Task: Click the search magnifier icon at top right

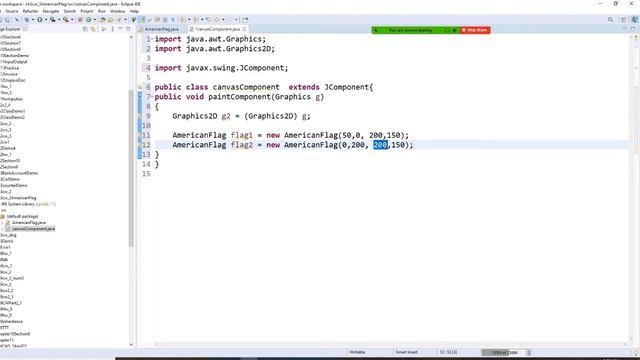Action: (610, 20)
